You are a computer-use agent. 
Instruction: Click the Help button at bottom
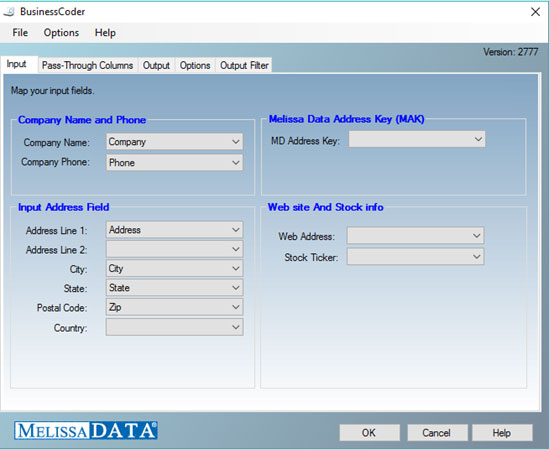coord(502,433)
